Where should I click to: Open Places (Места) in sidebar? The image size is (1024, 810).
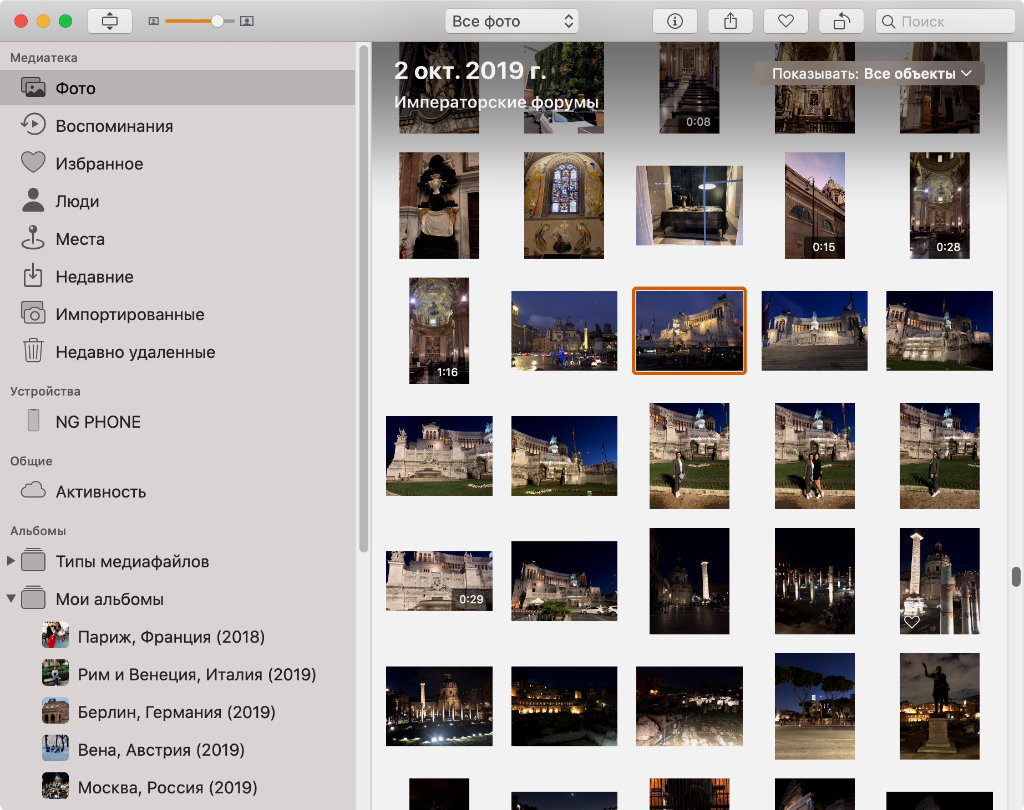(80, 239)
